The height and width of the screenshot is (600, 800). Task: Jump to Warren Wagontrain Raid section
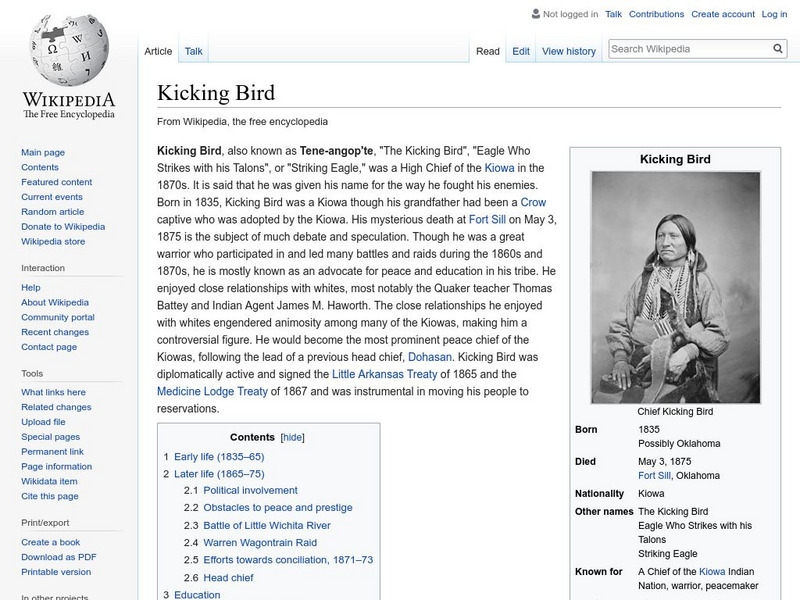[x=260, y=543]
